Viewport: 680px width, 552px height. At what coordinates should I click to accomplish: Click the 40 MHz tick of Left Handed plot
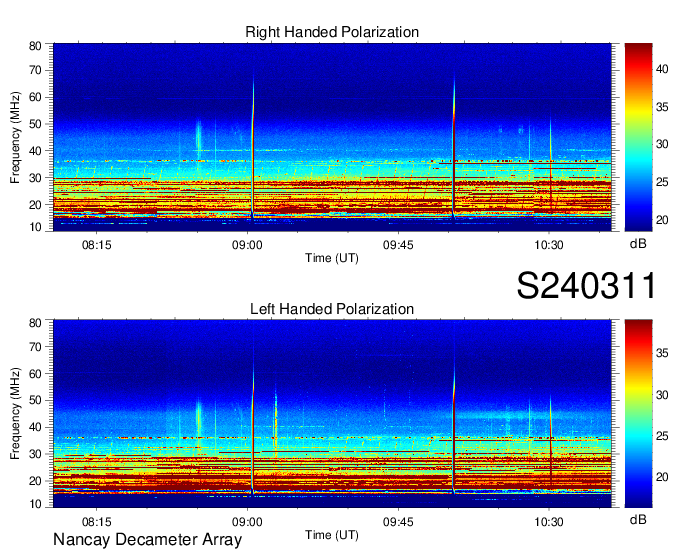point(35,427)
